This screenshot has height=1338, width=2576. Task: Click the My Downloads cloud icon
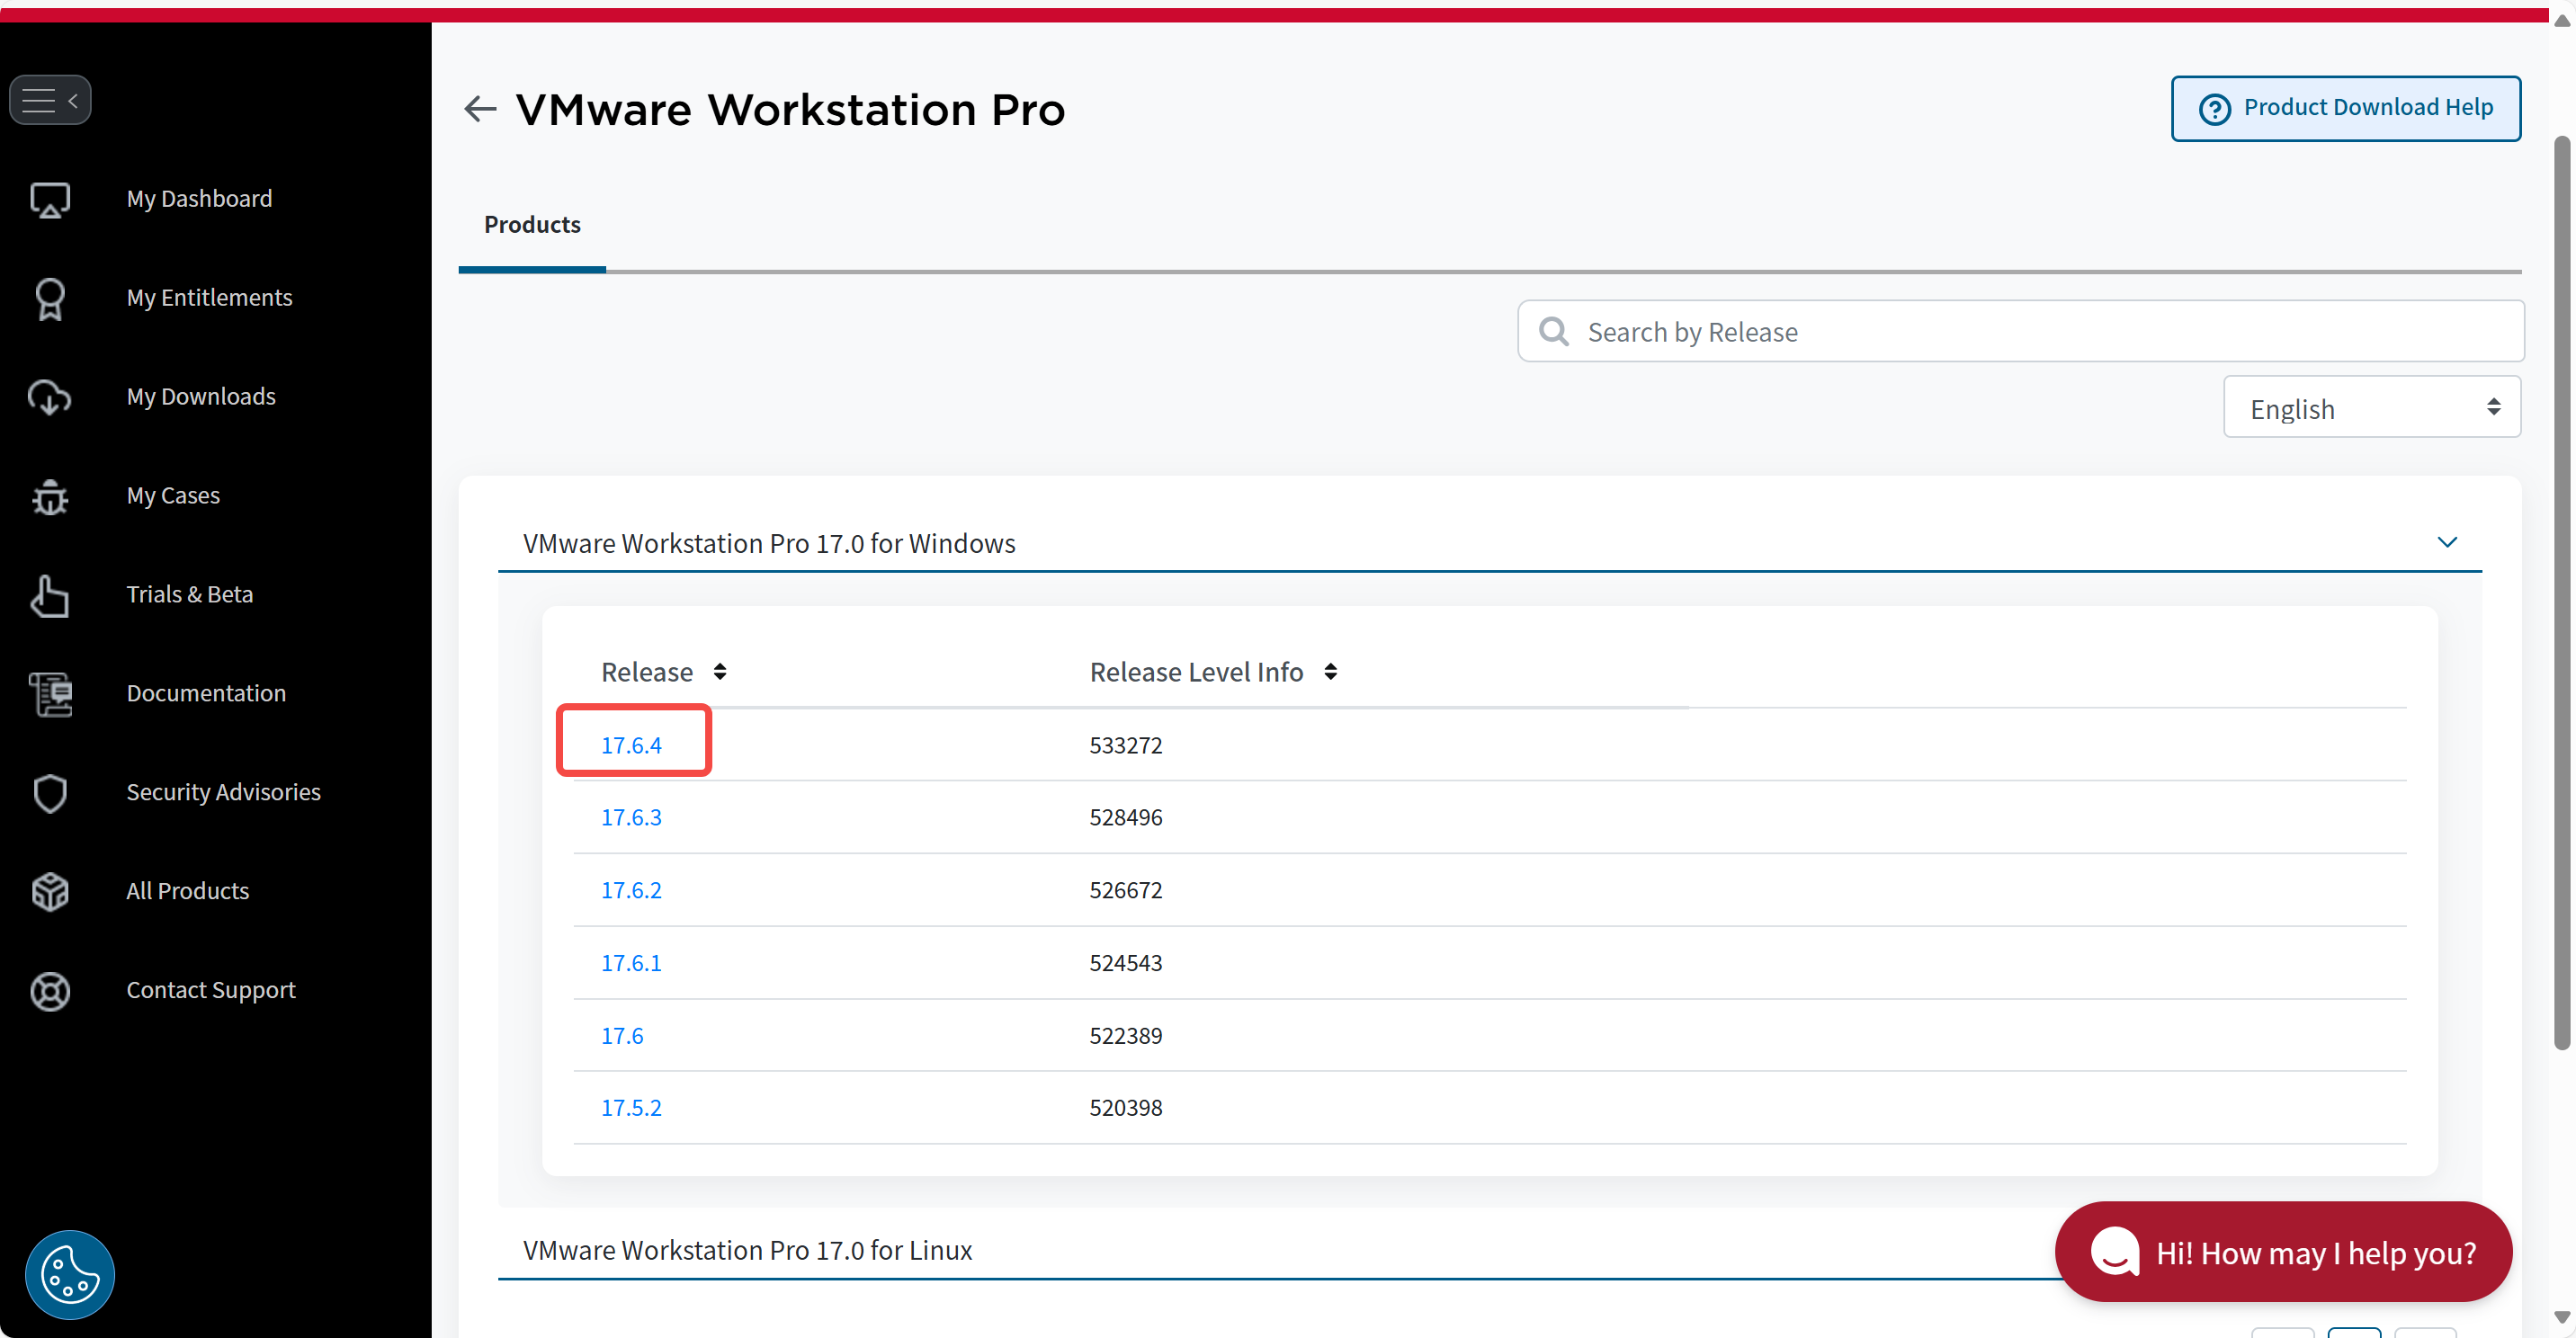50,397
